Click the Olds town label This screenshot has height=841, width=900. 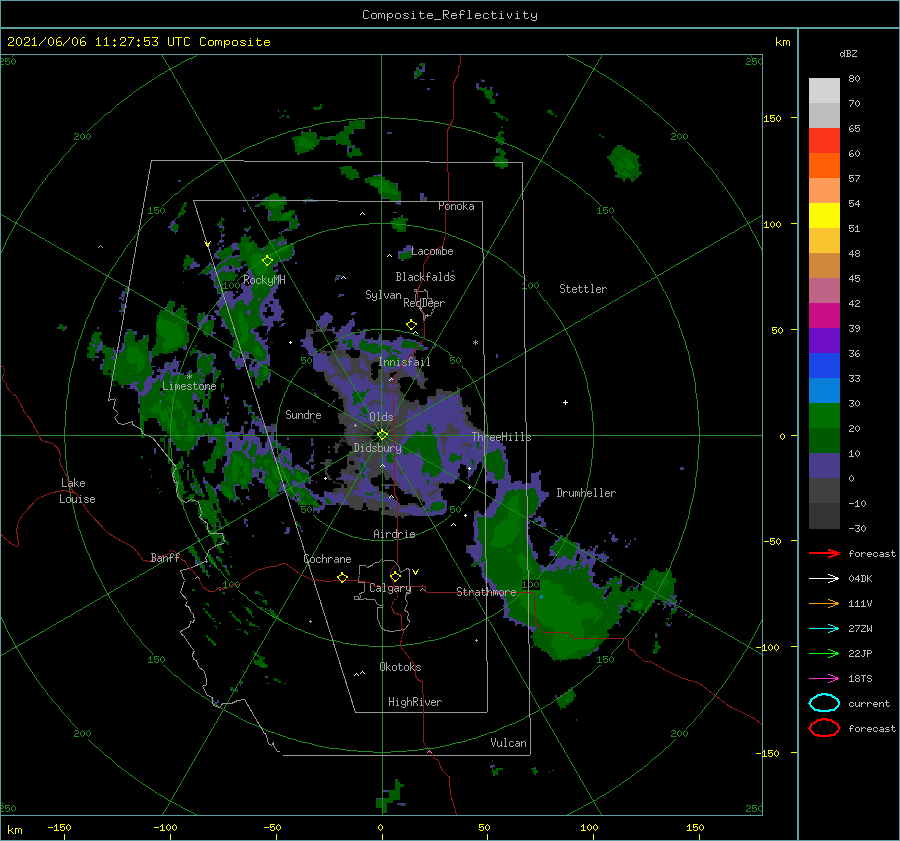click(x=381, y=417)
